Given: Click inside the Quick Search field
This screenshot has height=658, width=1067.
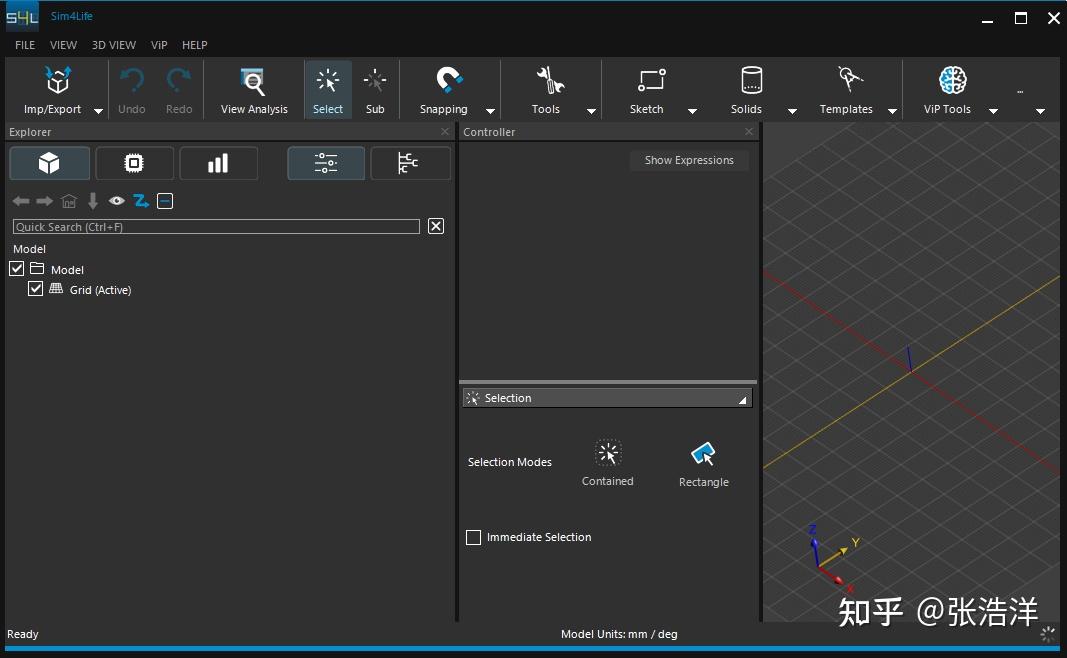Looking at the screenshot, I should click(216, 226).
